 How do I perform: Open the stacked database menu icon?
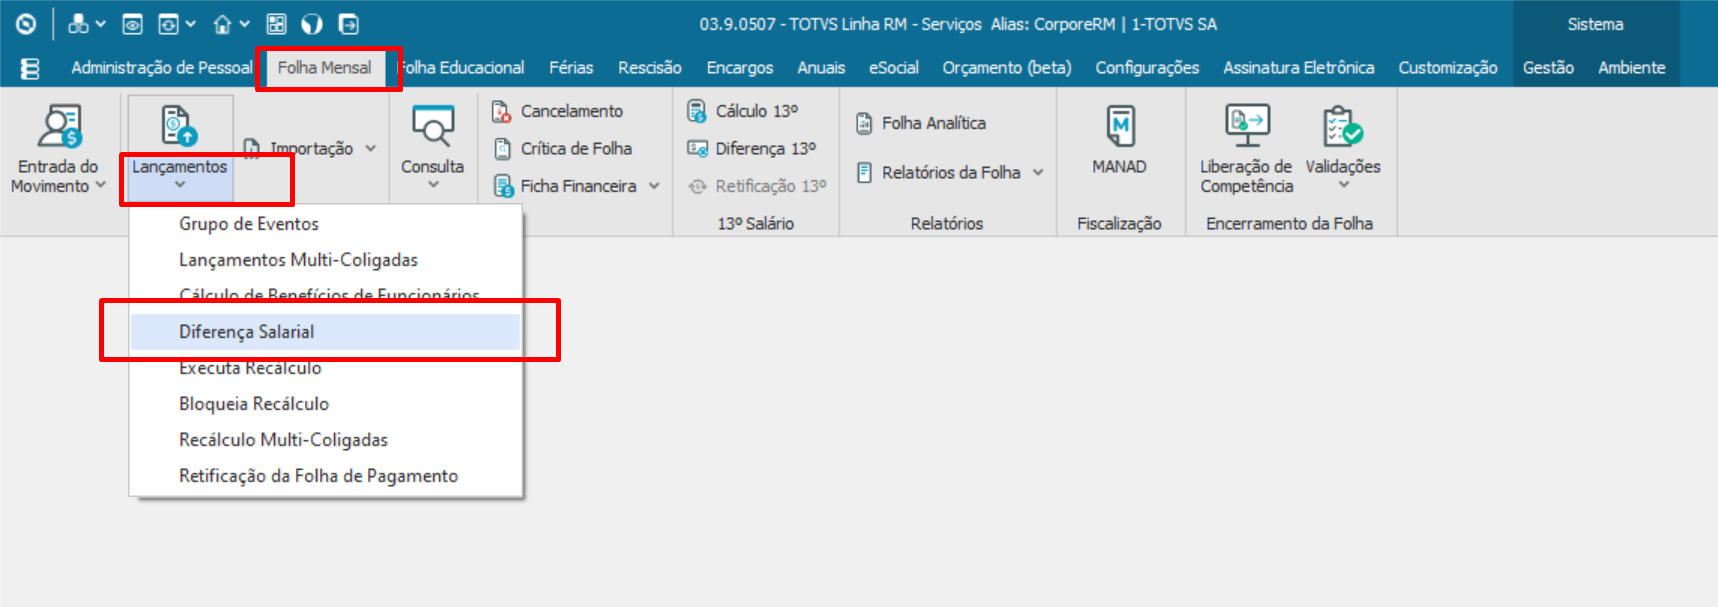tap(30, 68)
